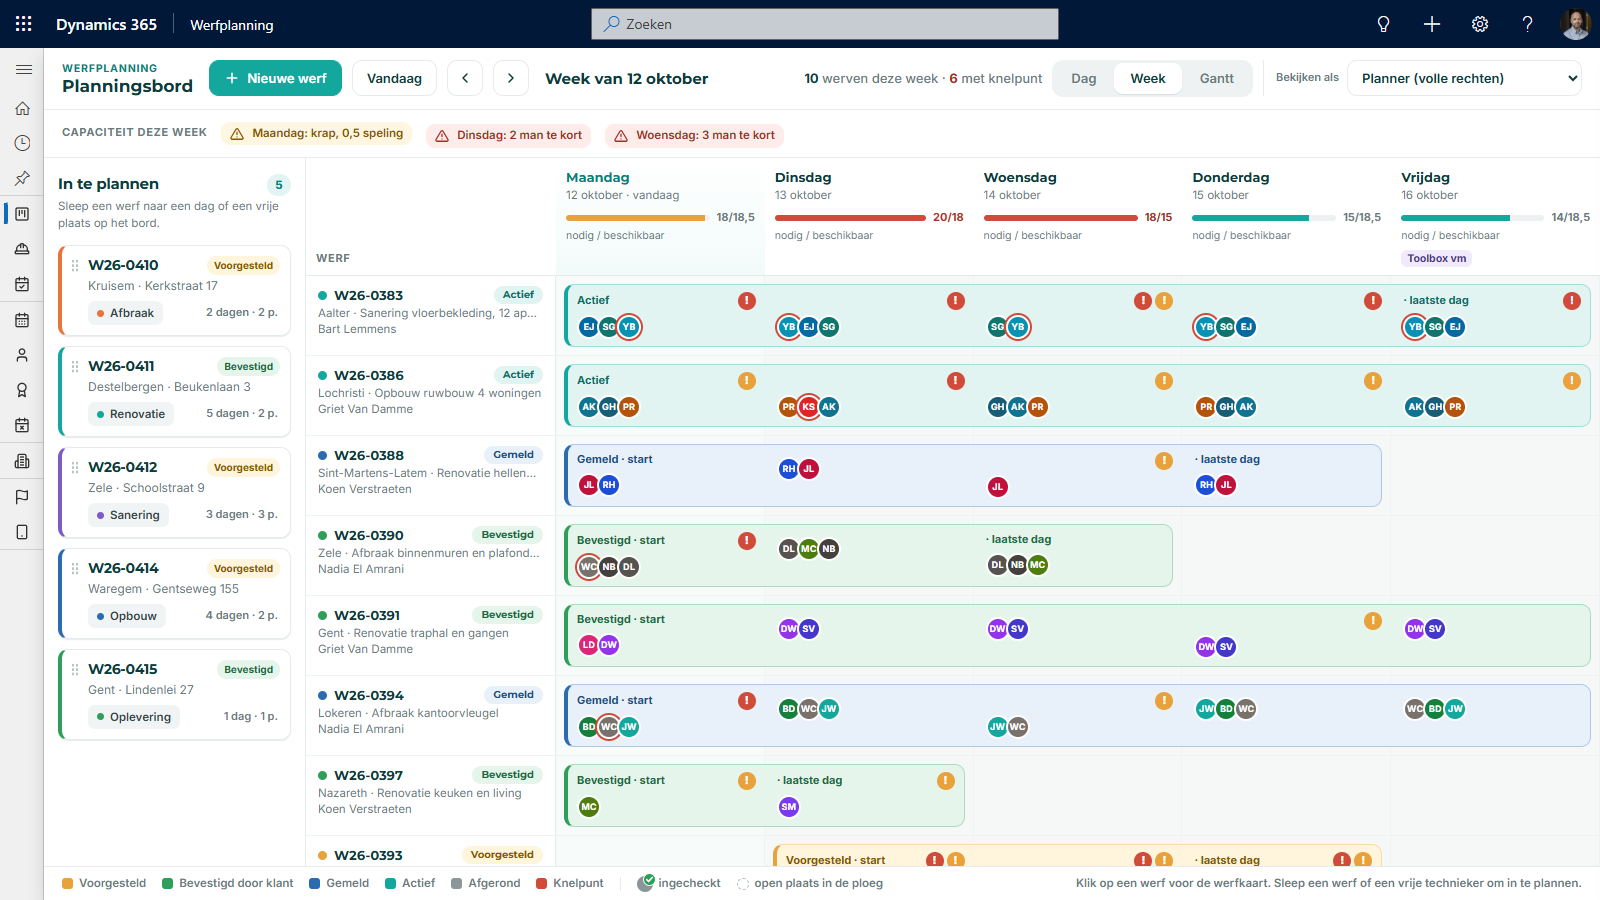Open the pinned items icon

click(x=22, y=178)
